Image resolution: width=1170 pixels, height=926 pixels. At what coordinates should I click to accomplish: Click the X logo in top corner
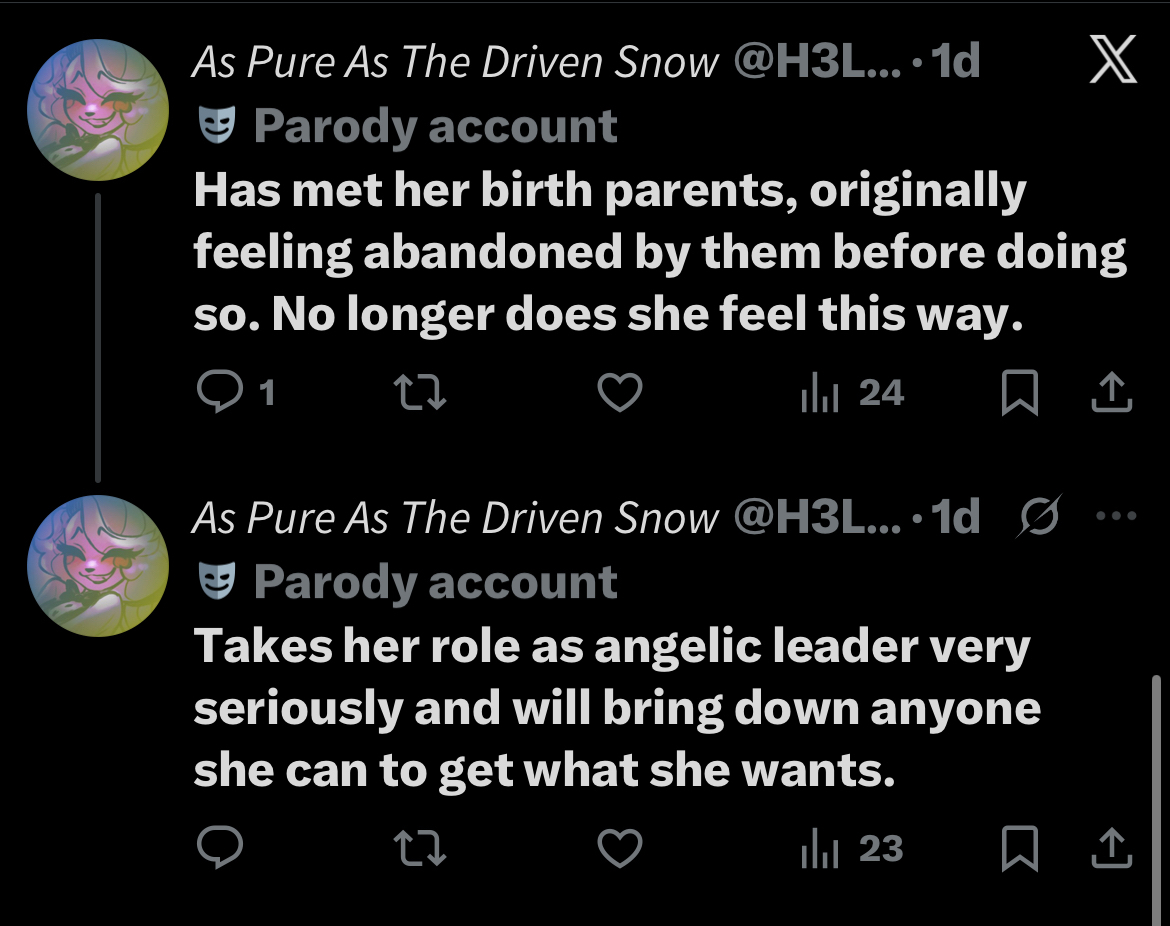pyautogui.click(x=1112, y=65)
